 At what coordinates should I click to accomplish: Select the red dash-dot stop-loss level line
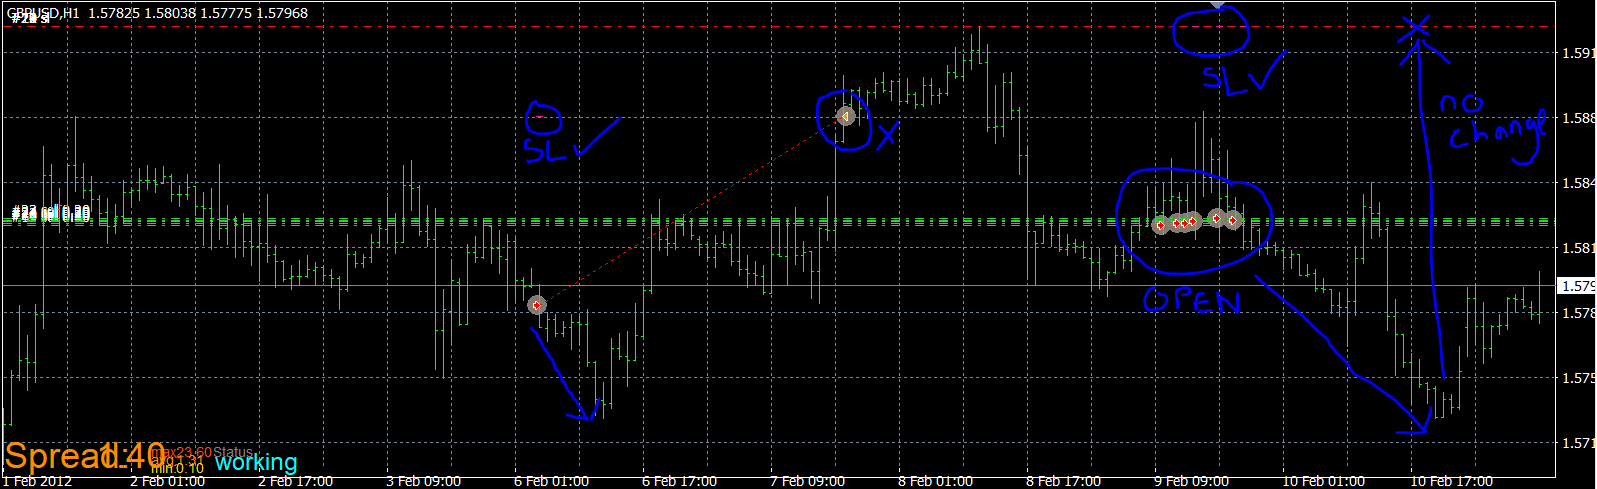(x=780, y=27)
